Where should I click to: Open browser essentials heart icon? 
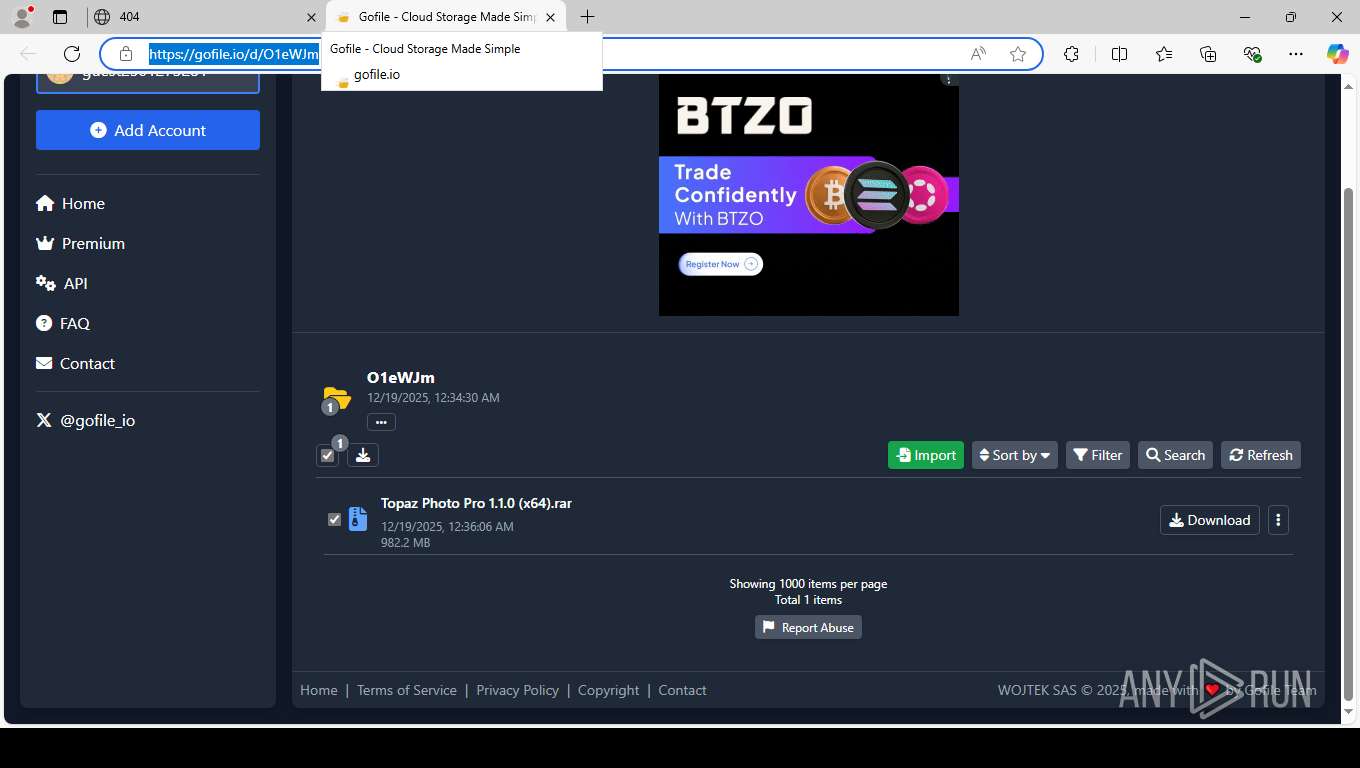click(1252, 54)
